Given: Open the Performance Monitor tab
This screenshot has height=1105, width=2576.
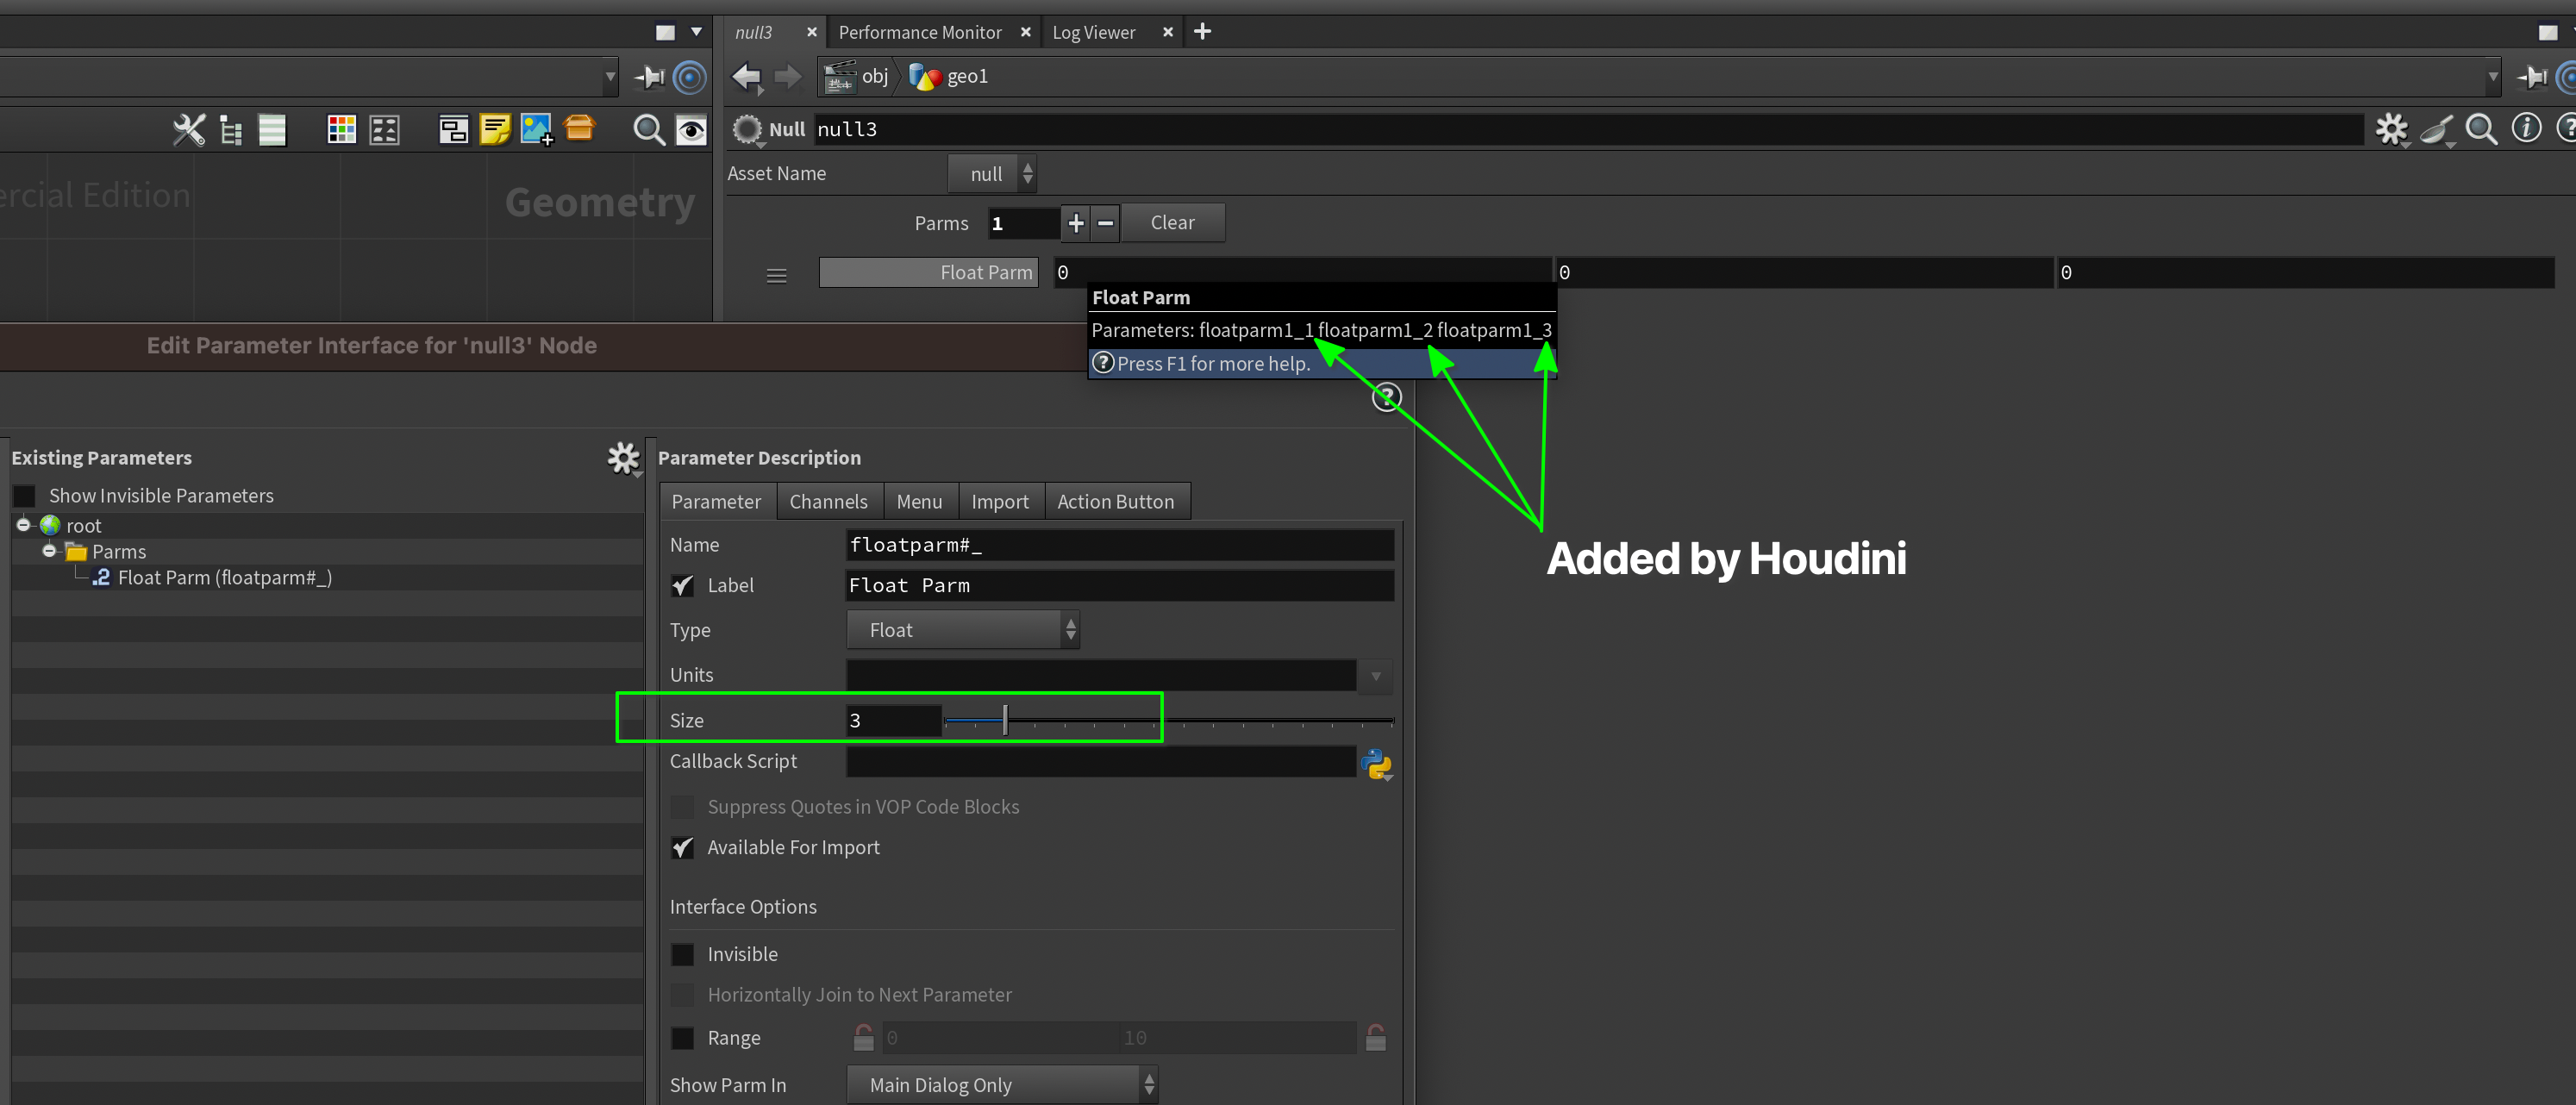Looking at the screenshot, I should 919,33.
